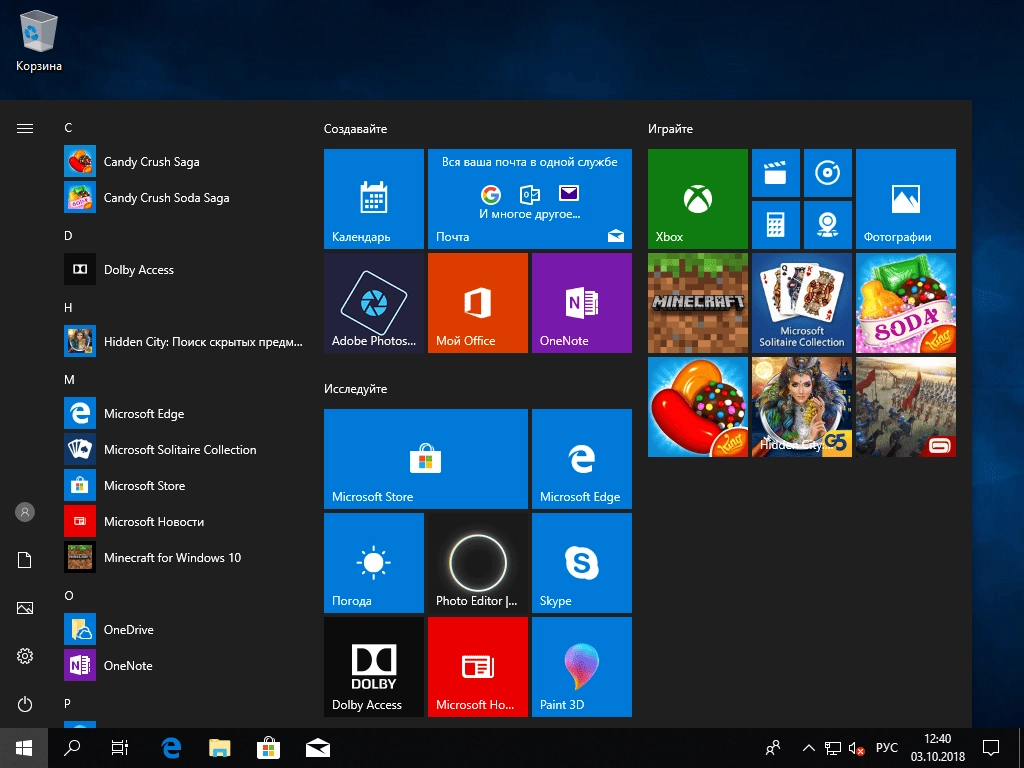Open Action Center notifications icon
The width and height of the screenshot is (1024, 768).
click(991, 748)
